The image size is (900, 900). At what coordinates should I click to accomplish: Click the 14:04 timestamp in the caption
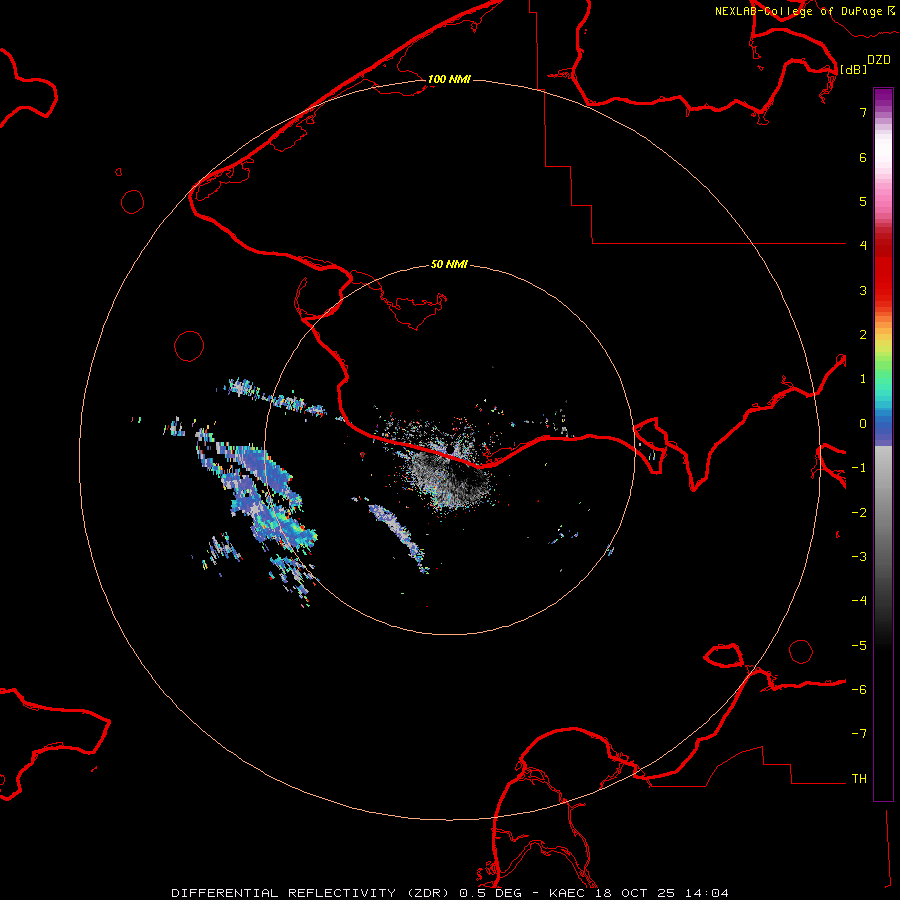(709, 893)
